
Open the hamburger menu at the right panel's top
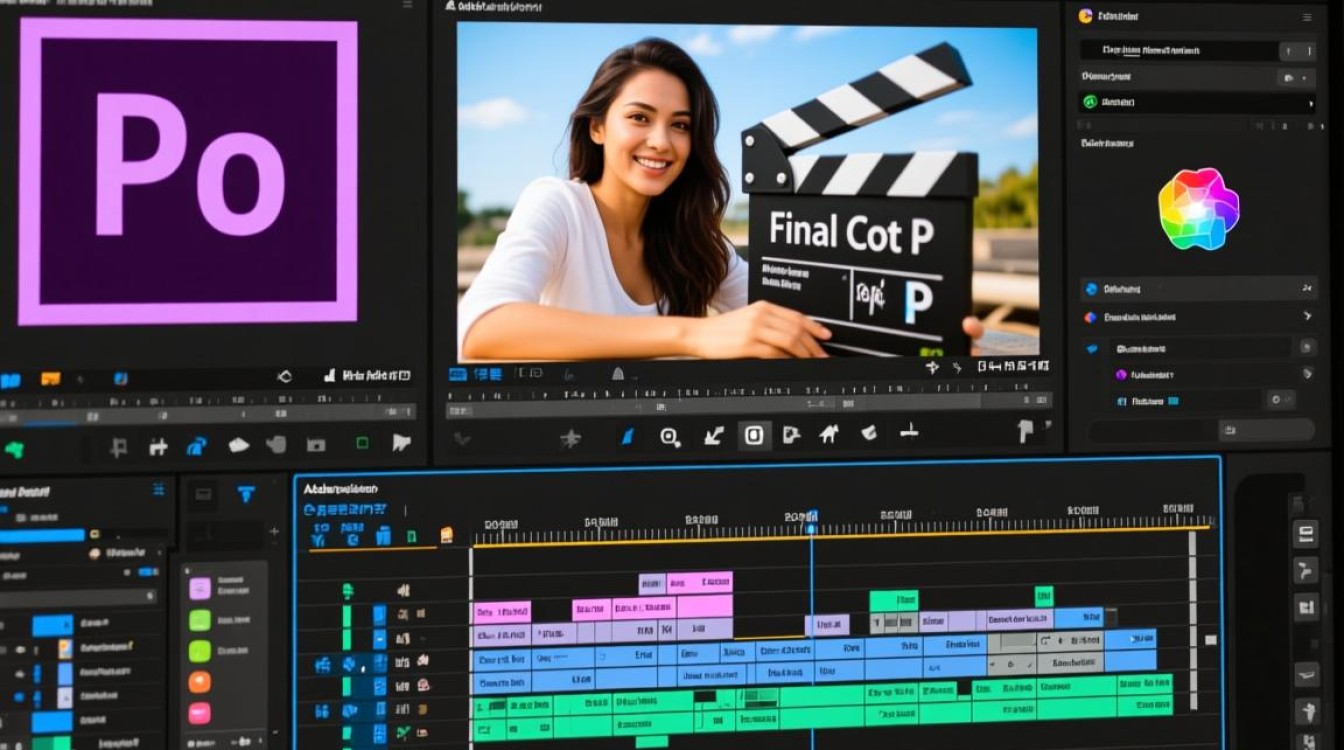(x=1306, y=16)
